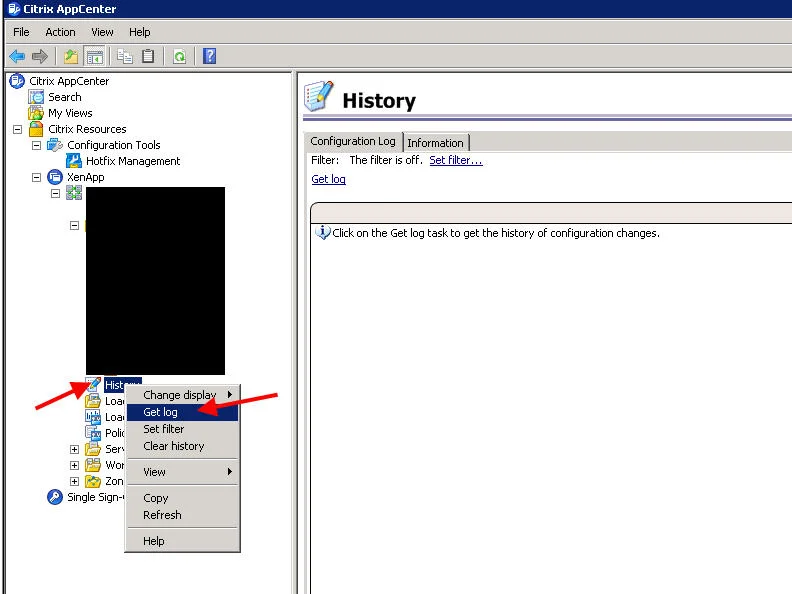
Task: Click the Worker Groups folder icon
Action: pyautogui.click(x=93, y=465)
